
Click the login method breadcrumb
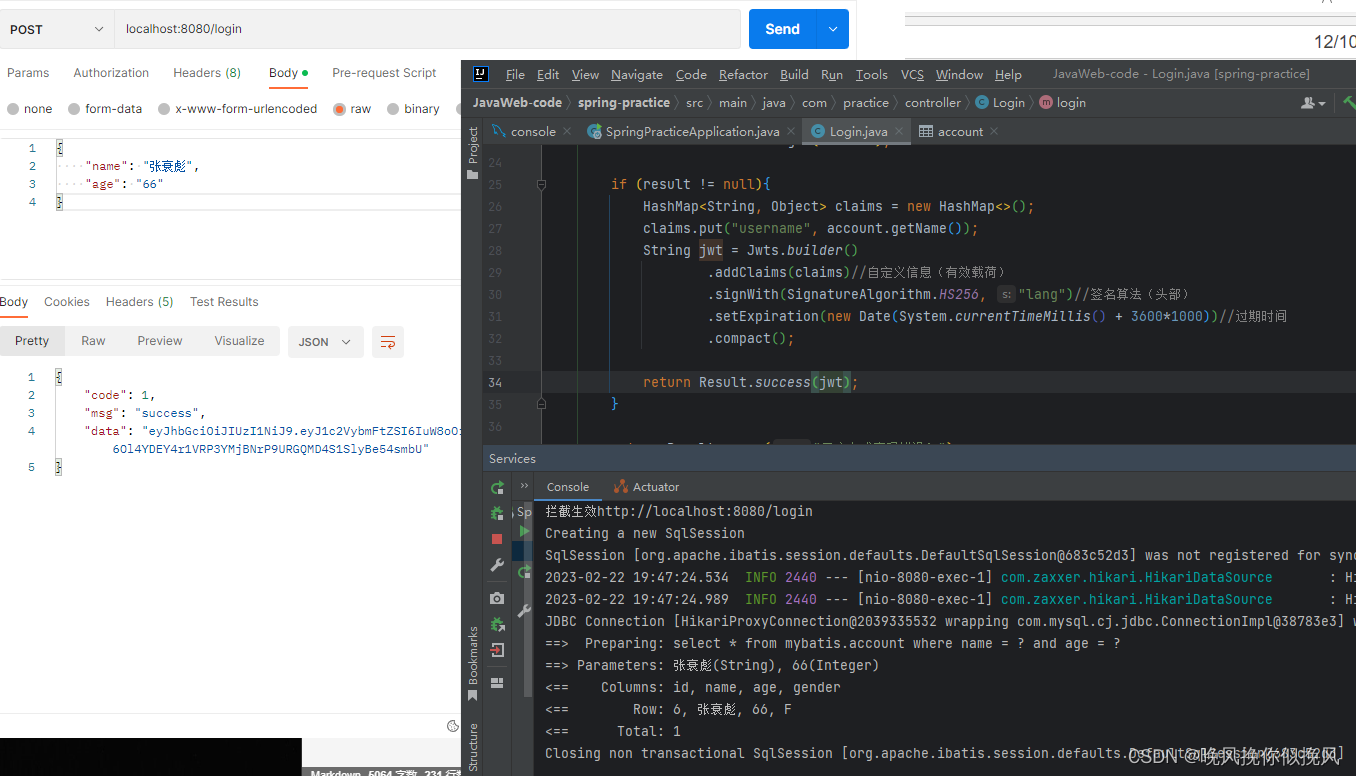coord(1063,103)
